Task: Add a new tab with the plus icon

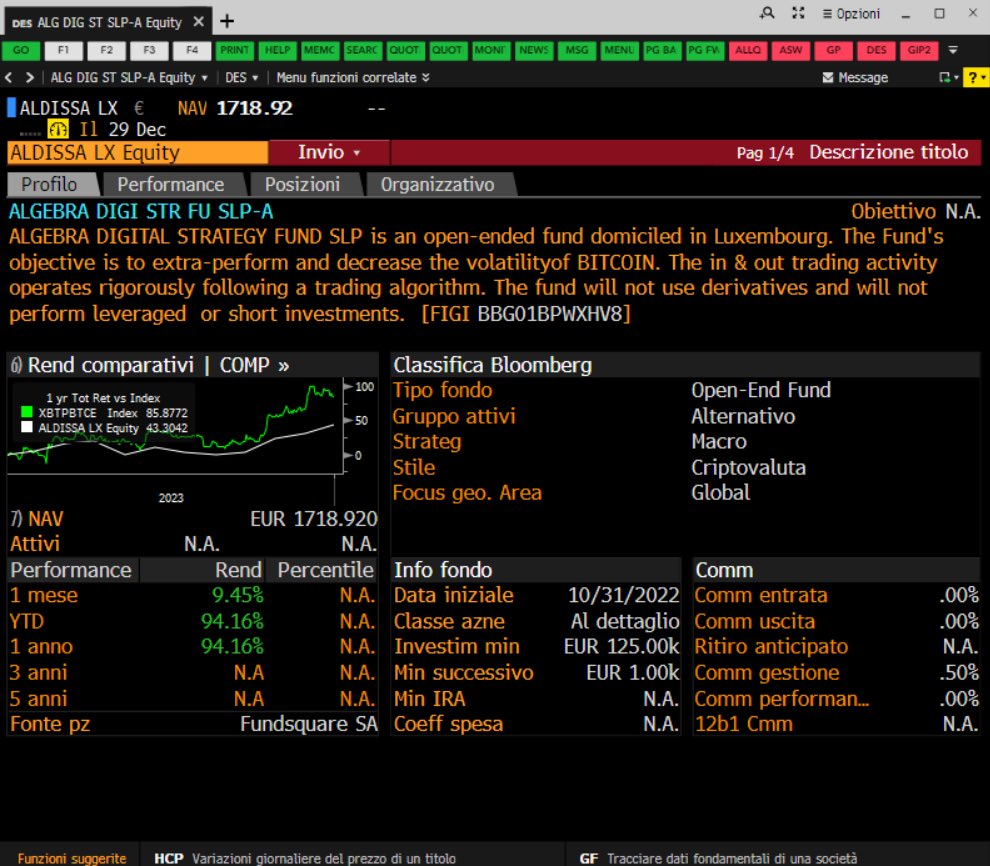Action: 227,21
